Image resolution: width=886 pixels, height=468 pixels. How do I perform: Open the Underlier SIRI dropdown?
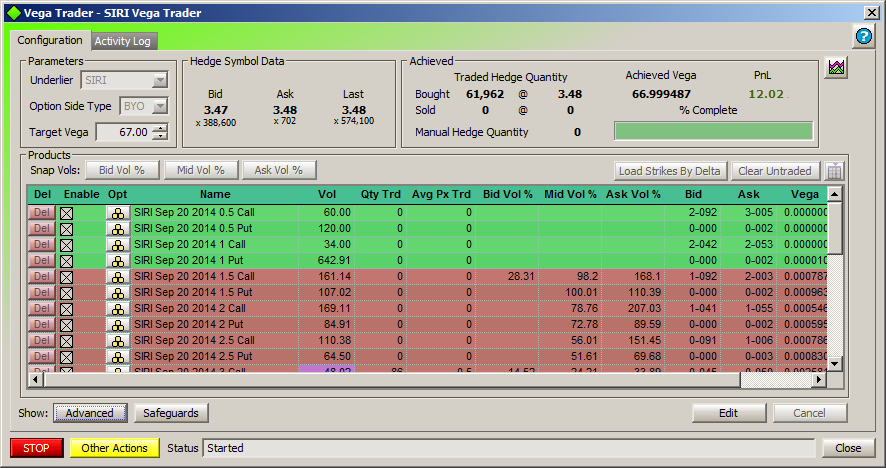pyautogui.click(x=160, y=80)
